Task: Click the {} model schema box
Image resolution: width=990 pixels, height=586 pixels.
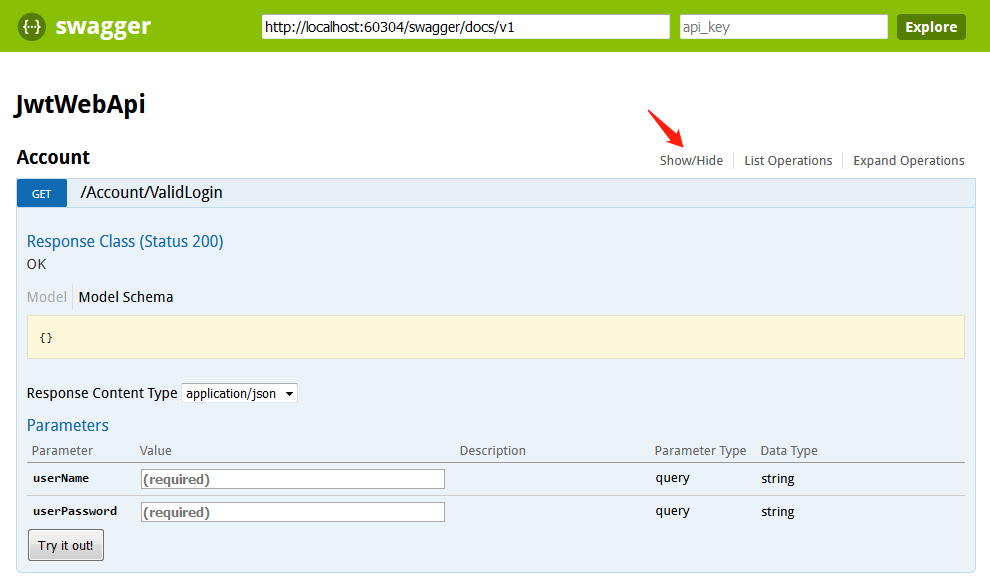Action: pos(496,337)
